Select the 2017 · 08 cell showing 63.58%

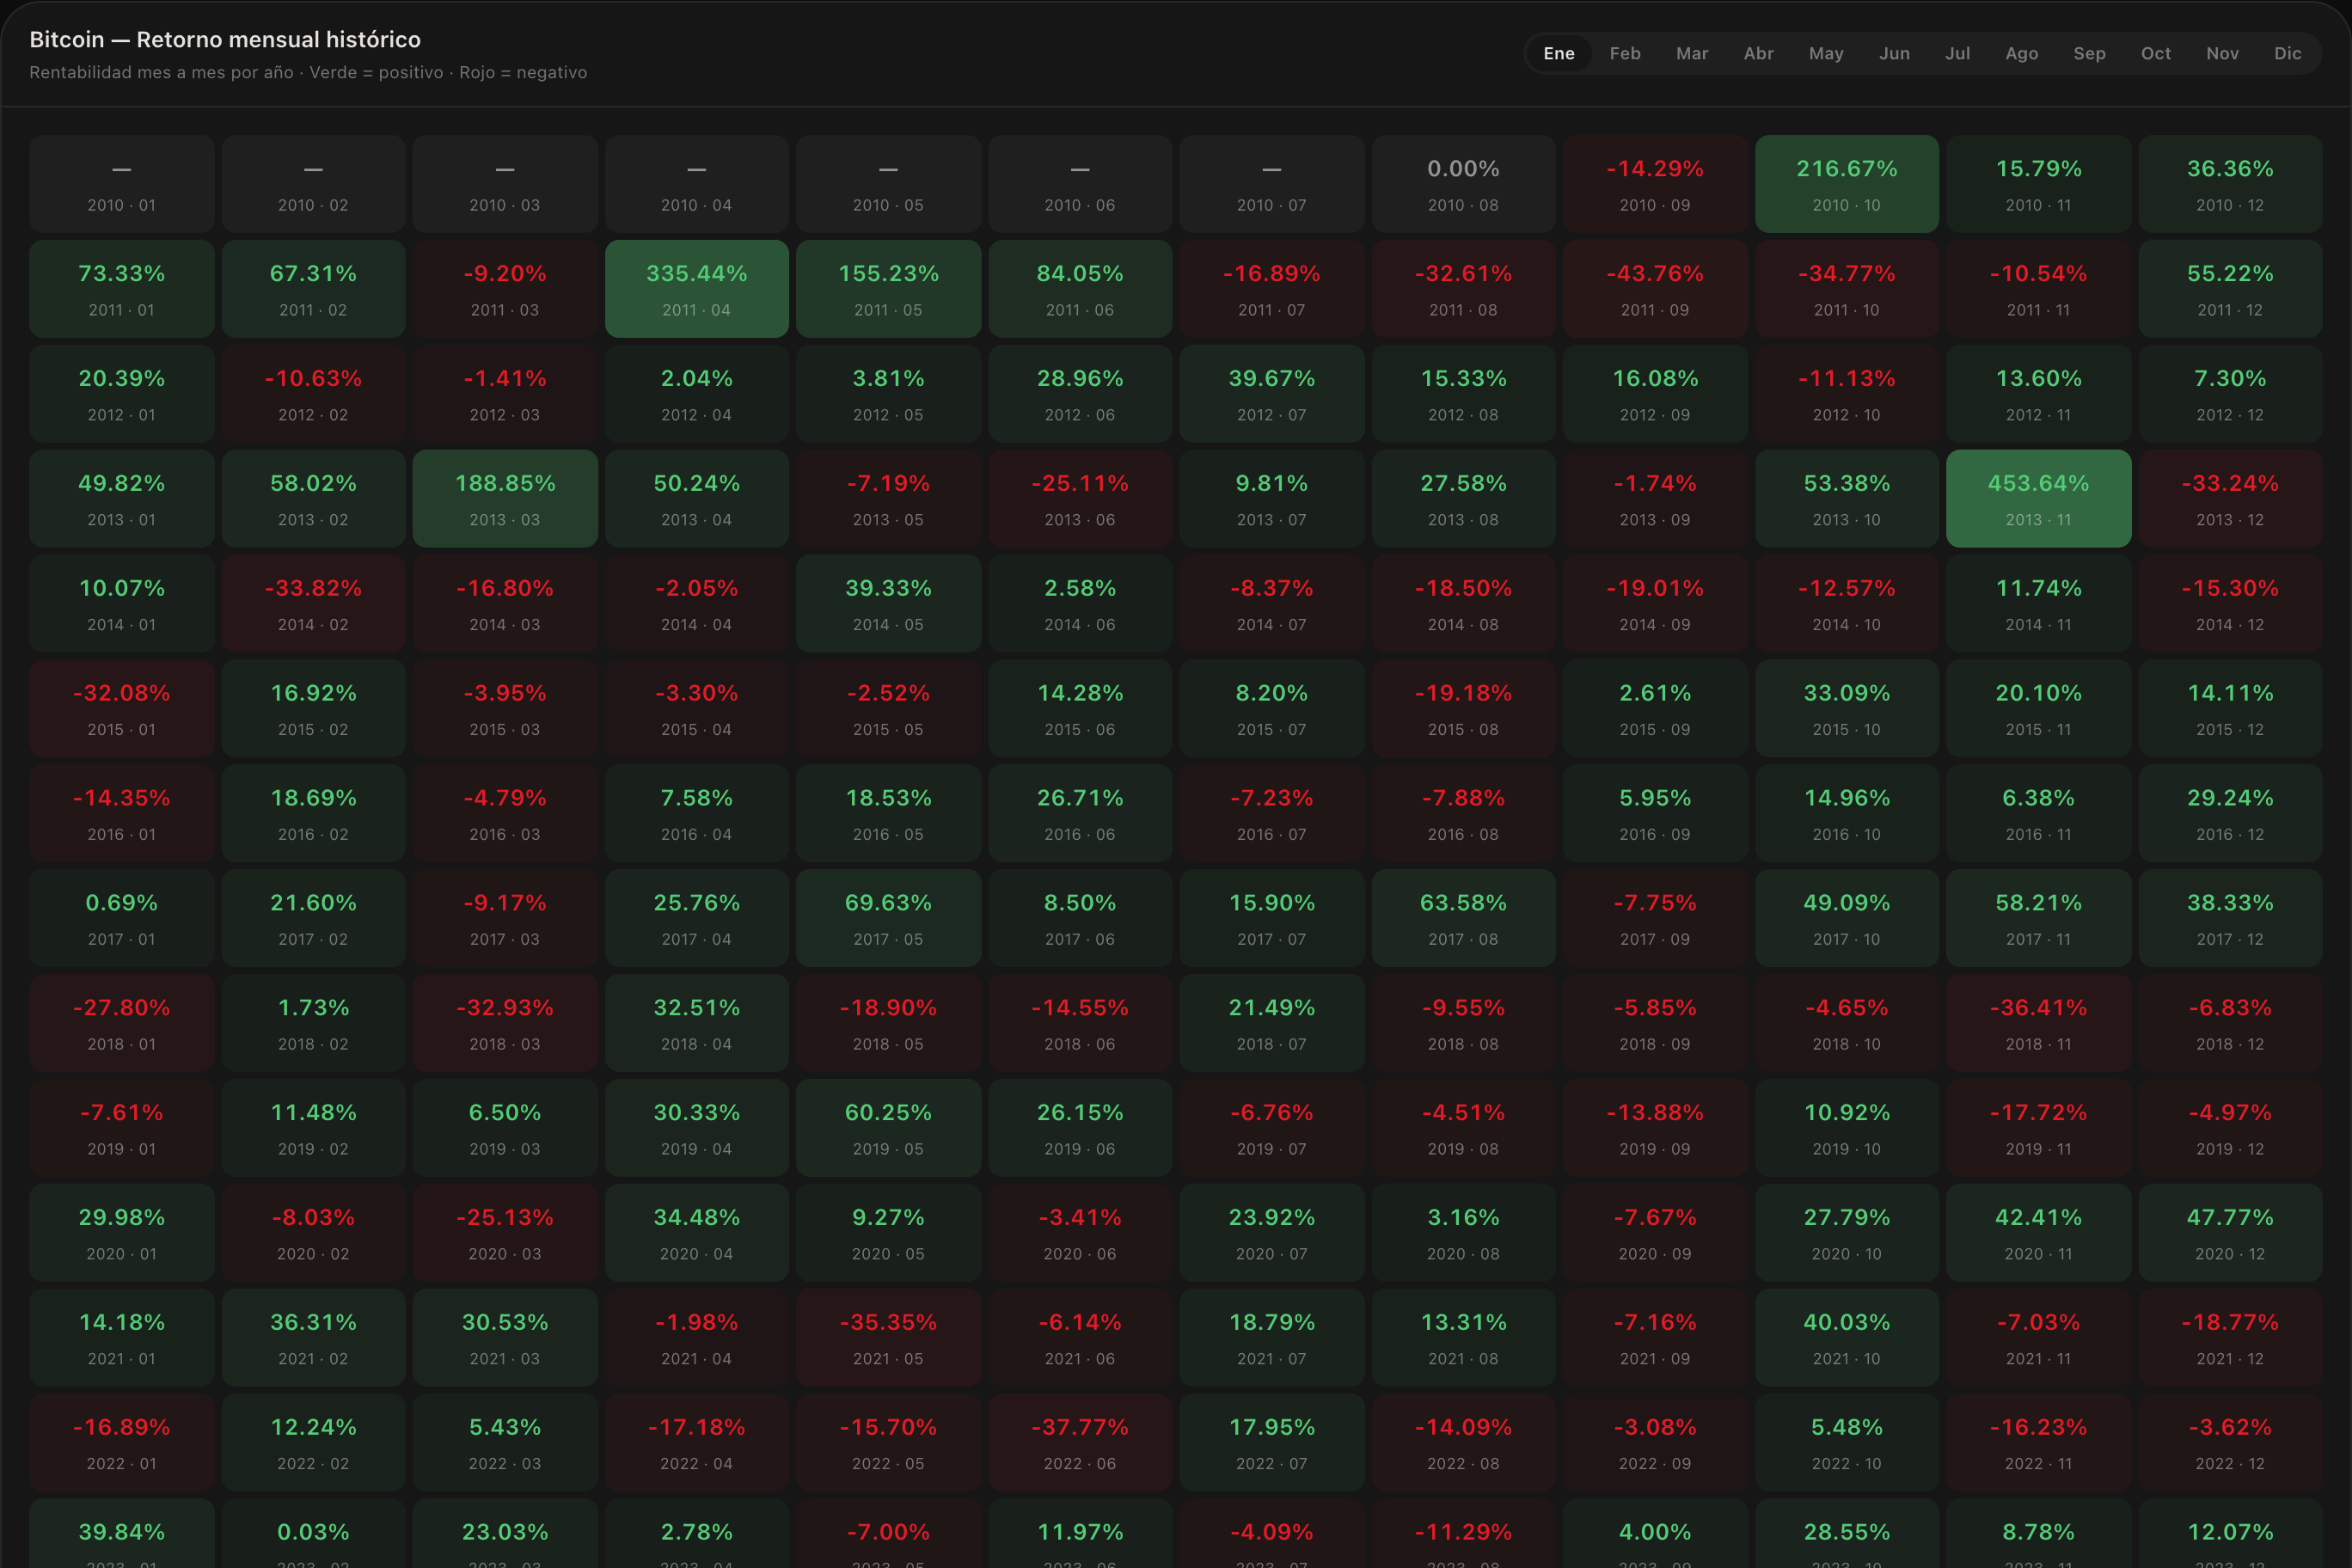pos(1463,918)
